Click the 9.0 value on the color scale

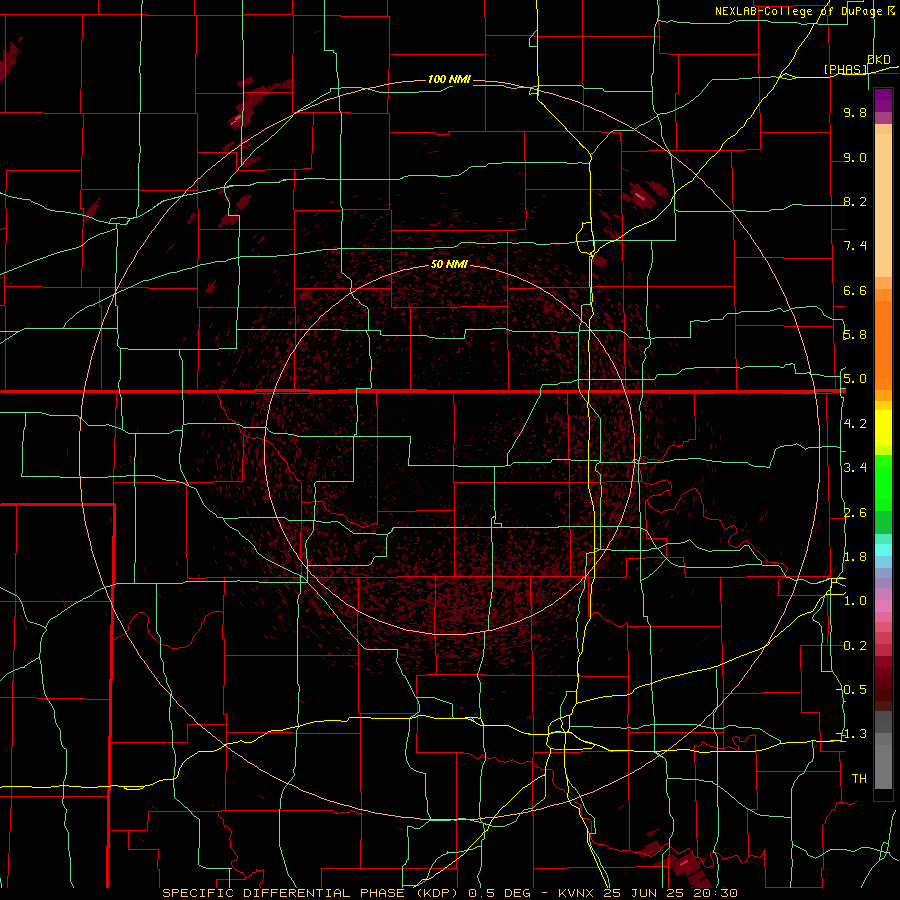pos(855,157)
